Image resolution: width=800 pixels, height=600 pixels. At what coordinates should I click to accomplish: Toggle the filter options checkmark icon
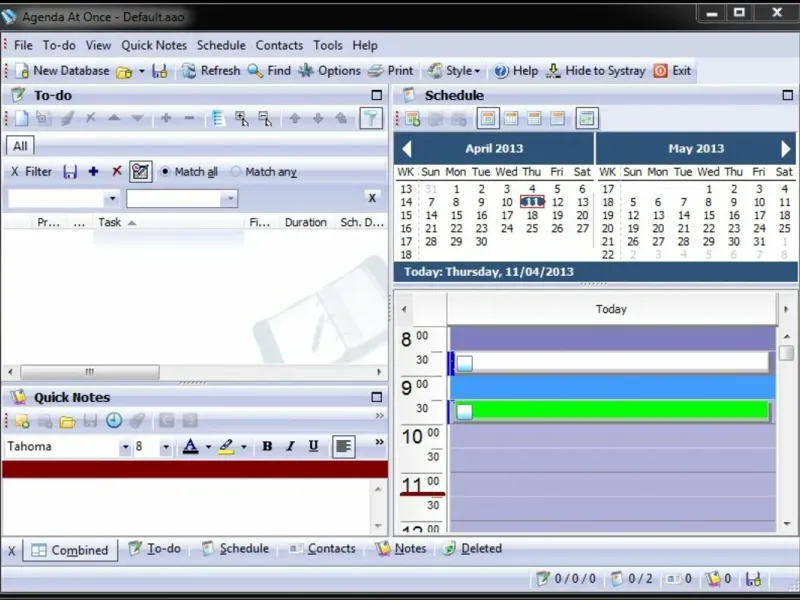141,171
